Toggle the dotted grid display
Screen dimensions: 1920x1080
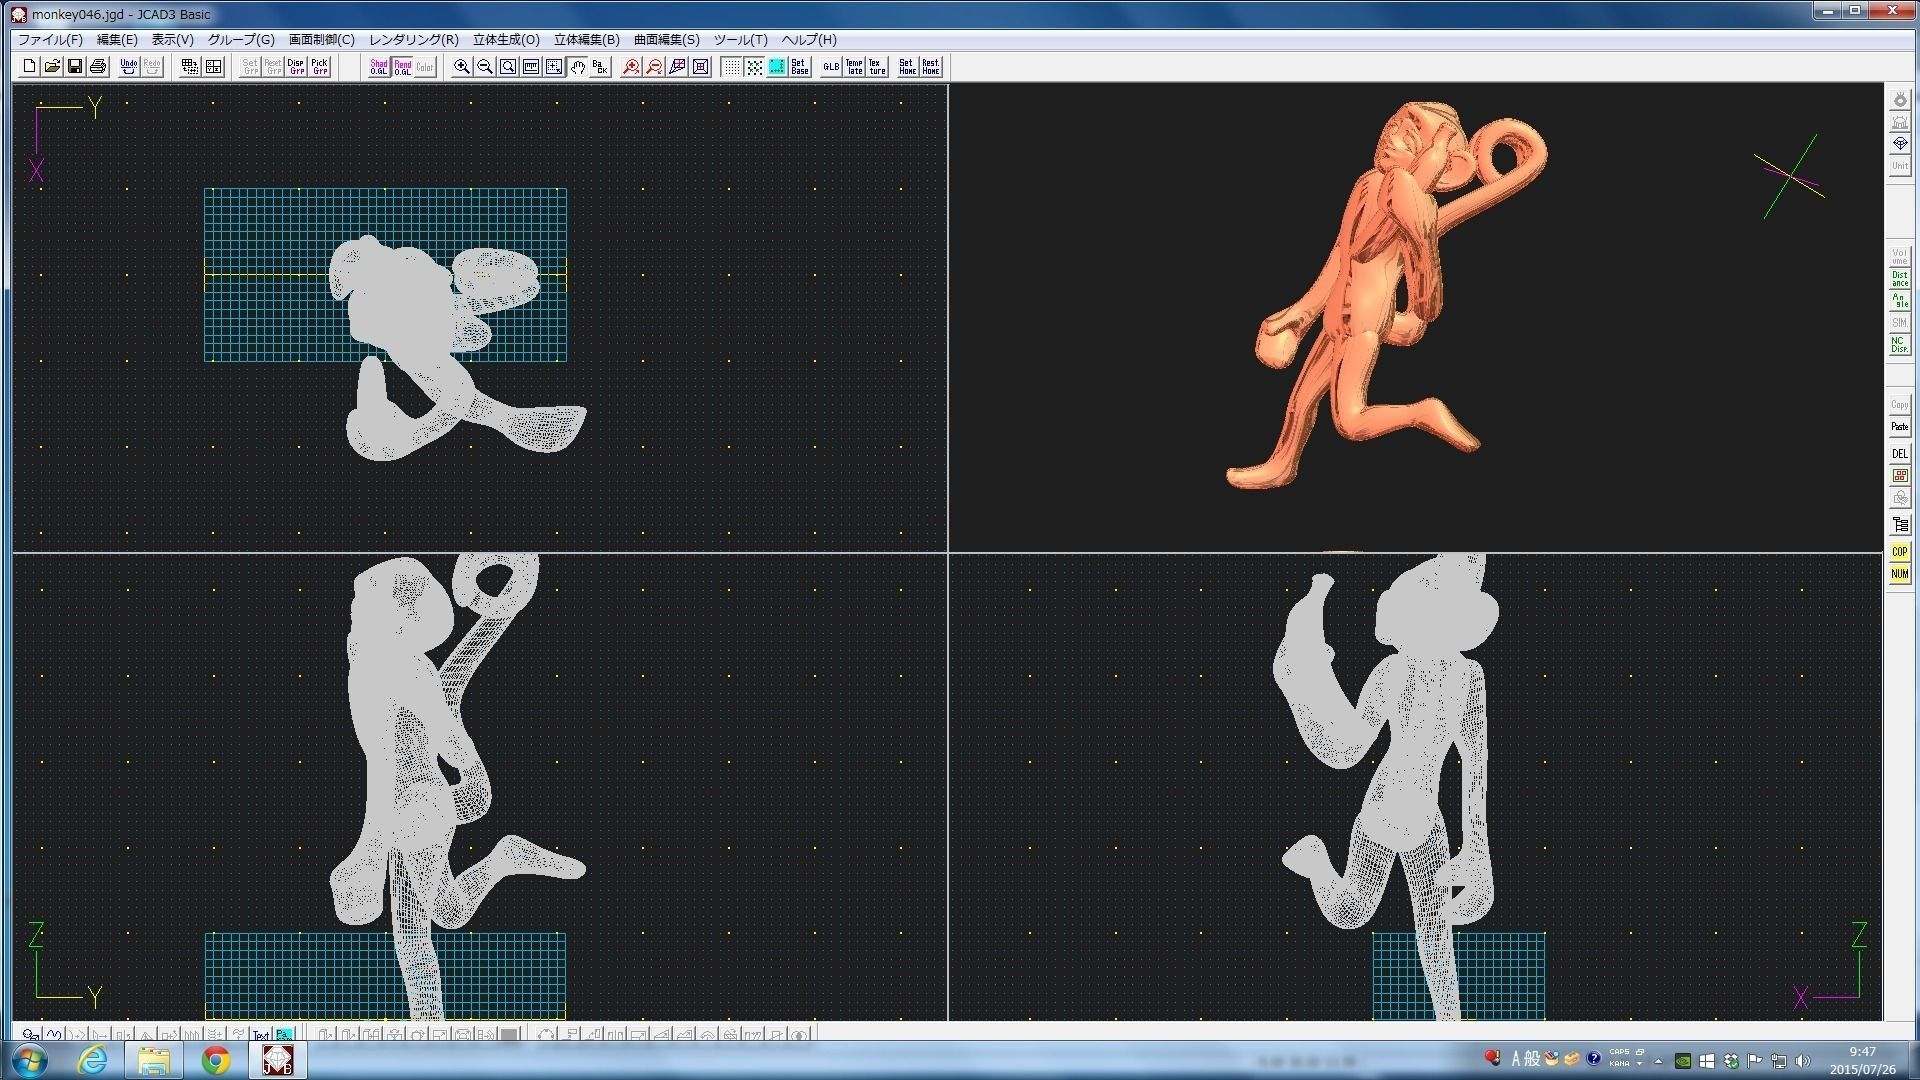[x=732, y=67]
